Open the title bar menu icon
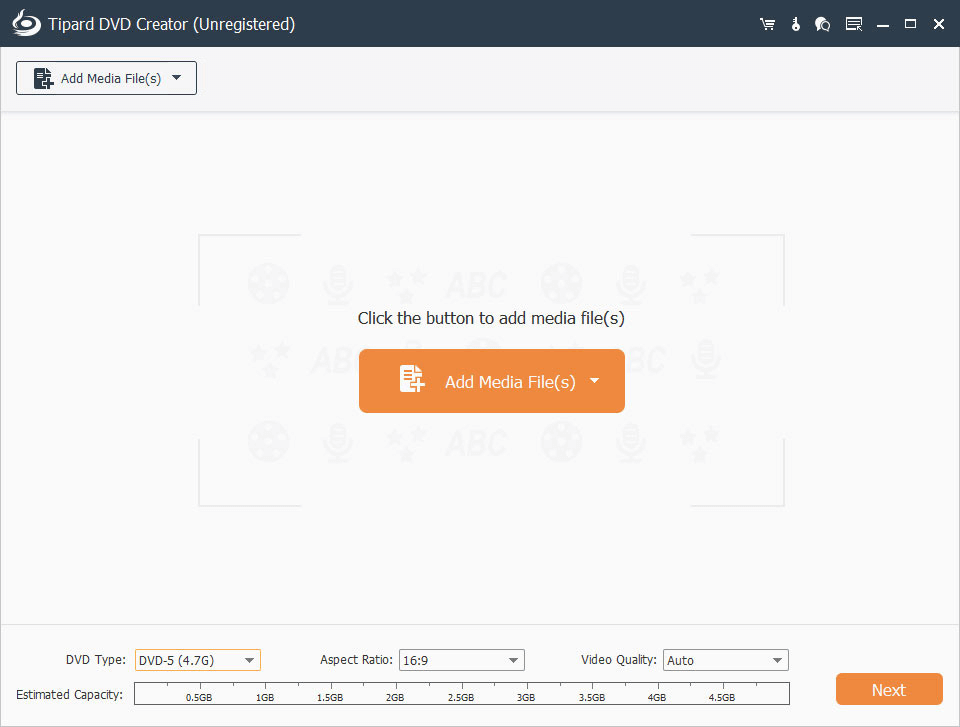 (x=853, y=24)
